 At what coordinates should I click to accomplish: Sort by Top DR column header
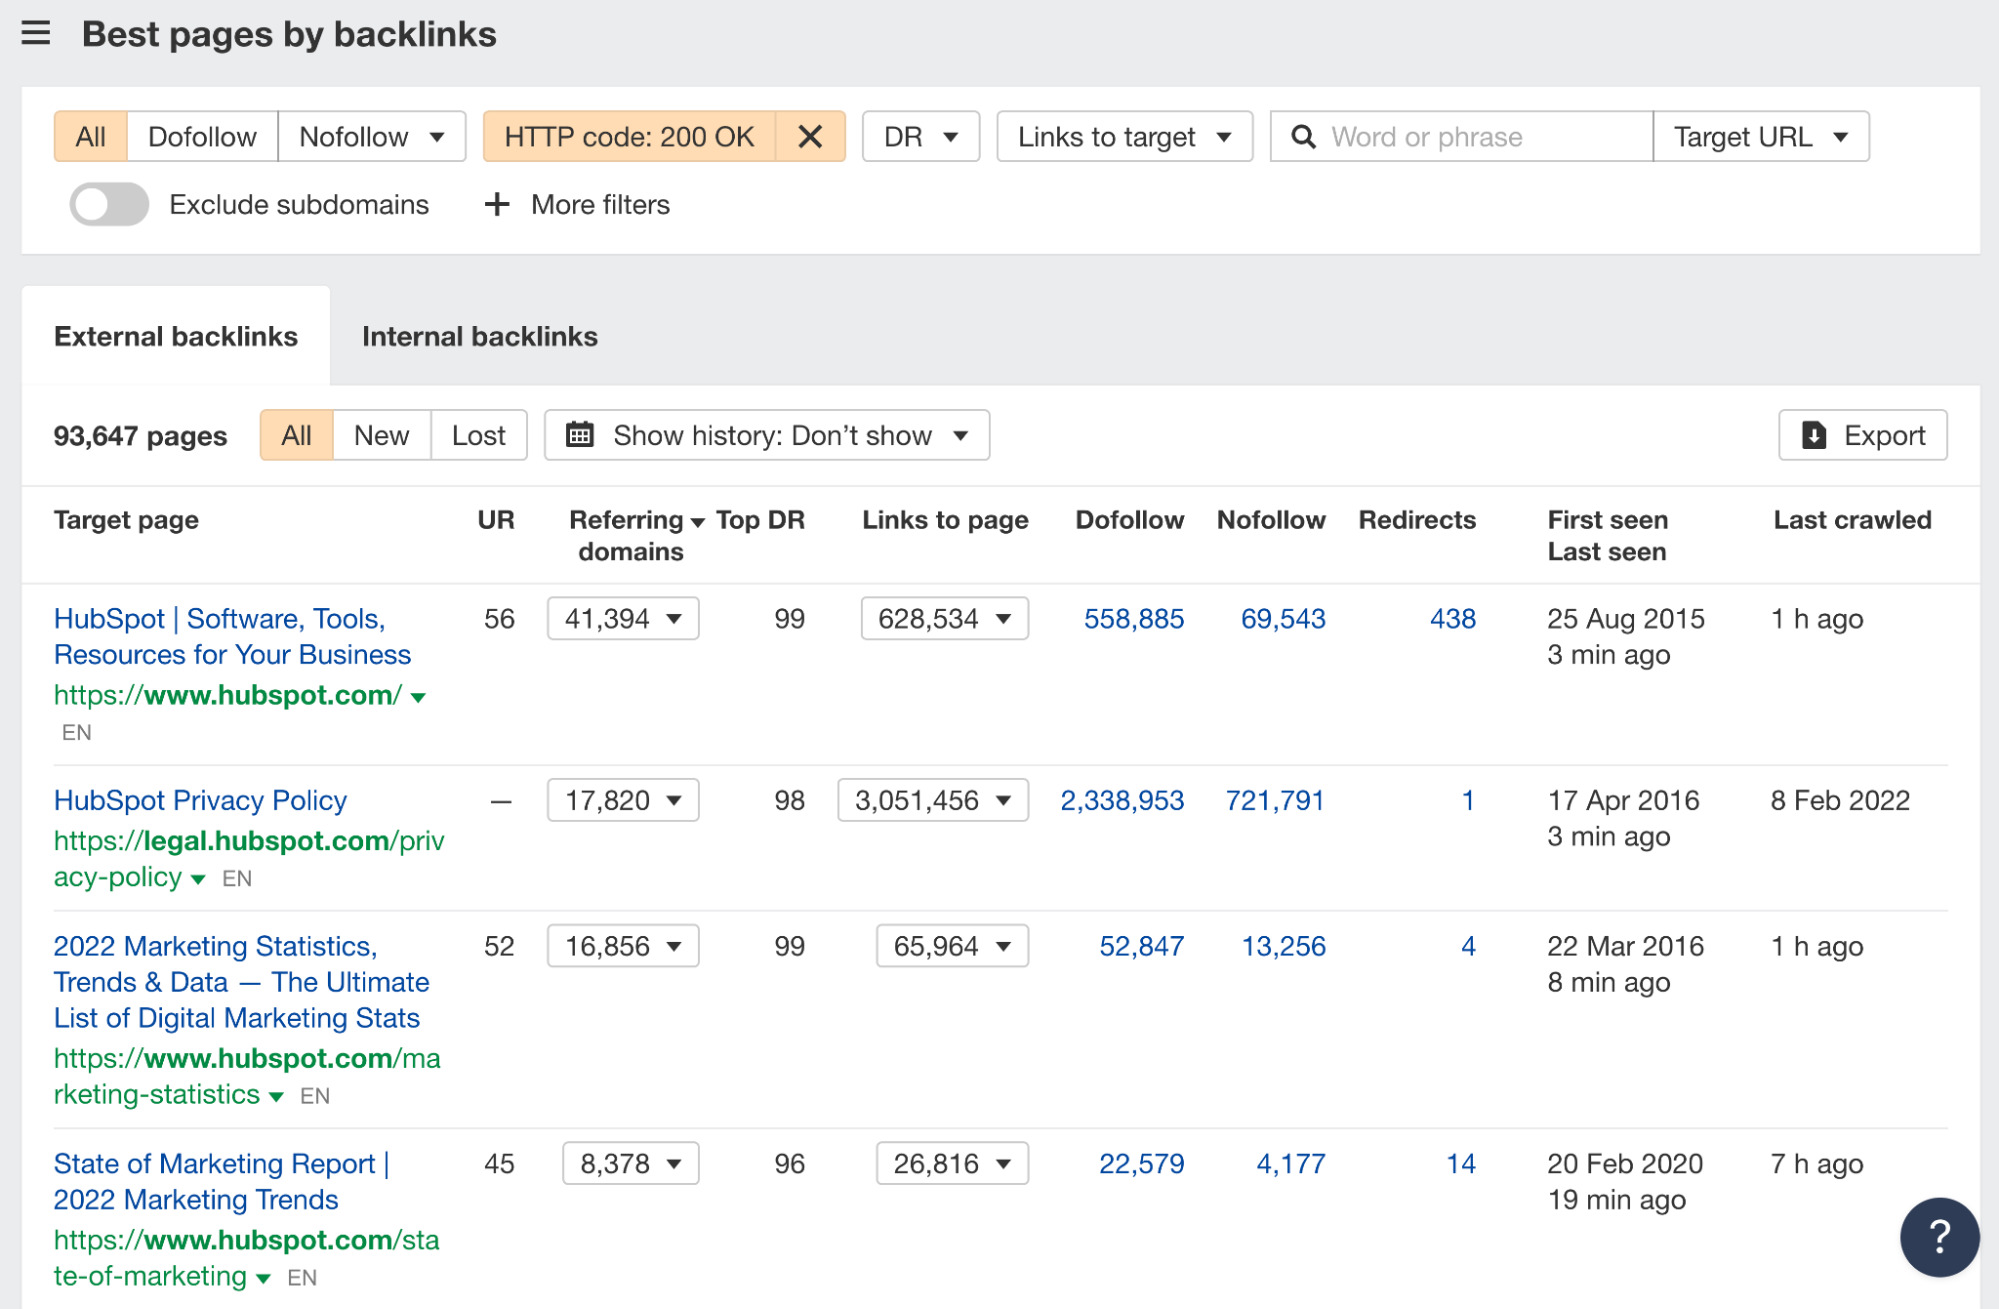(760, 520)
